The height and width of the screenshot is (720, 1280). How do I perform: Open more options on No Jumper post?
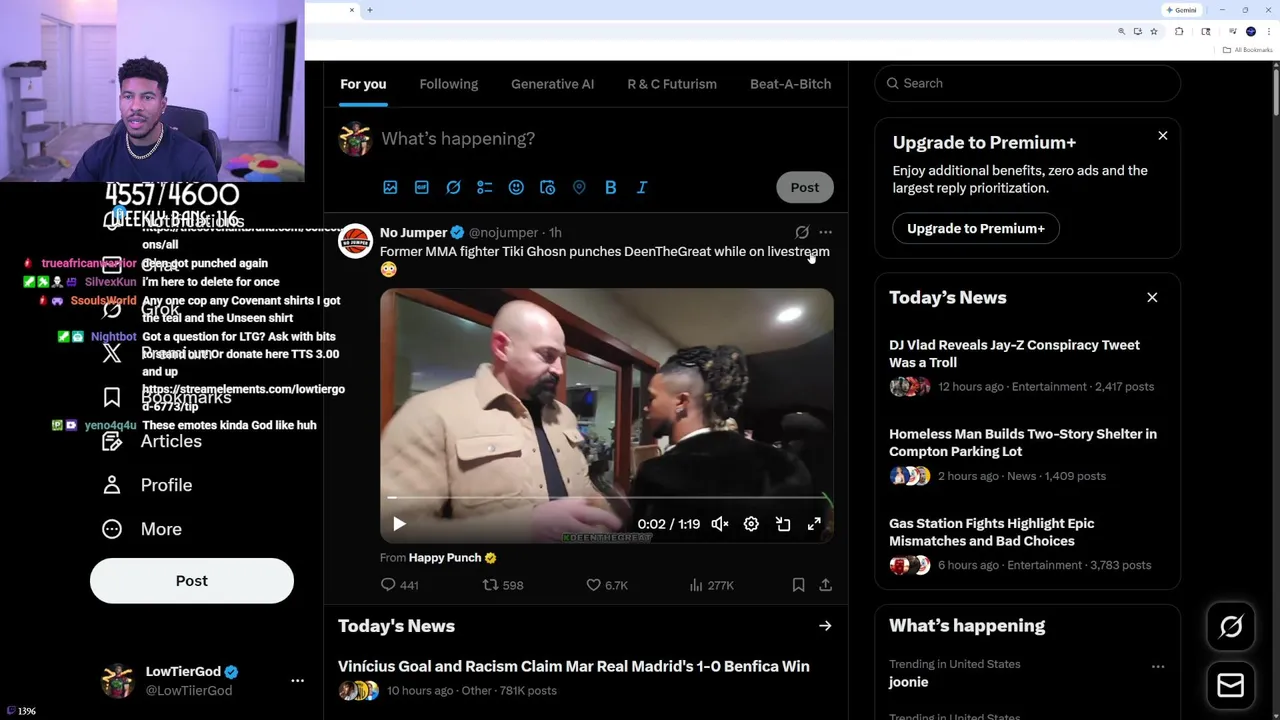tap(825, 232)
